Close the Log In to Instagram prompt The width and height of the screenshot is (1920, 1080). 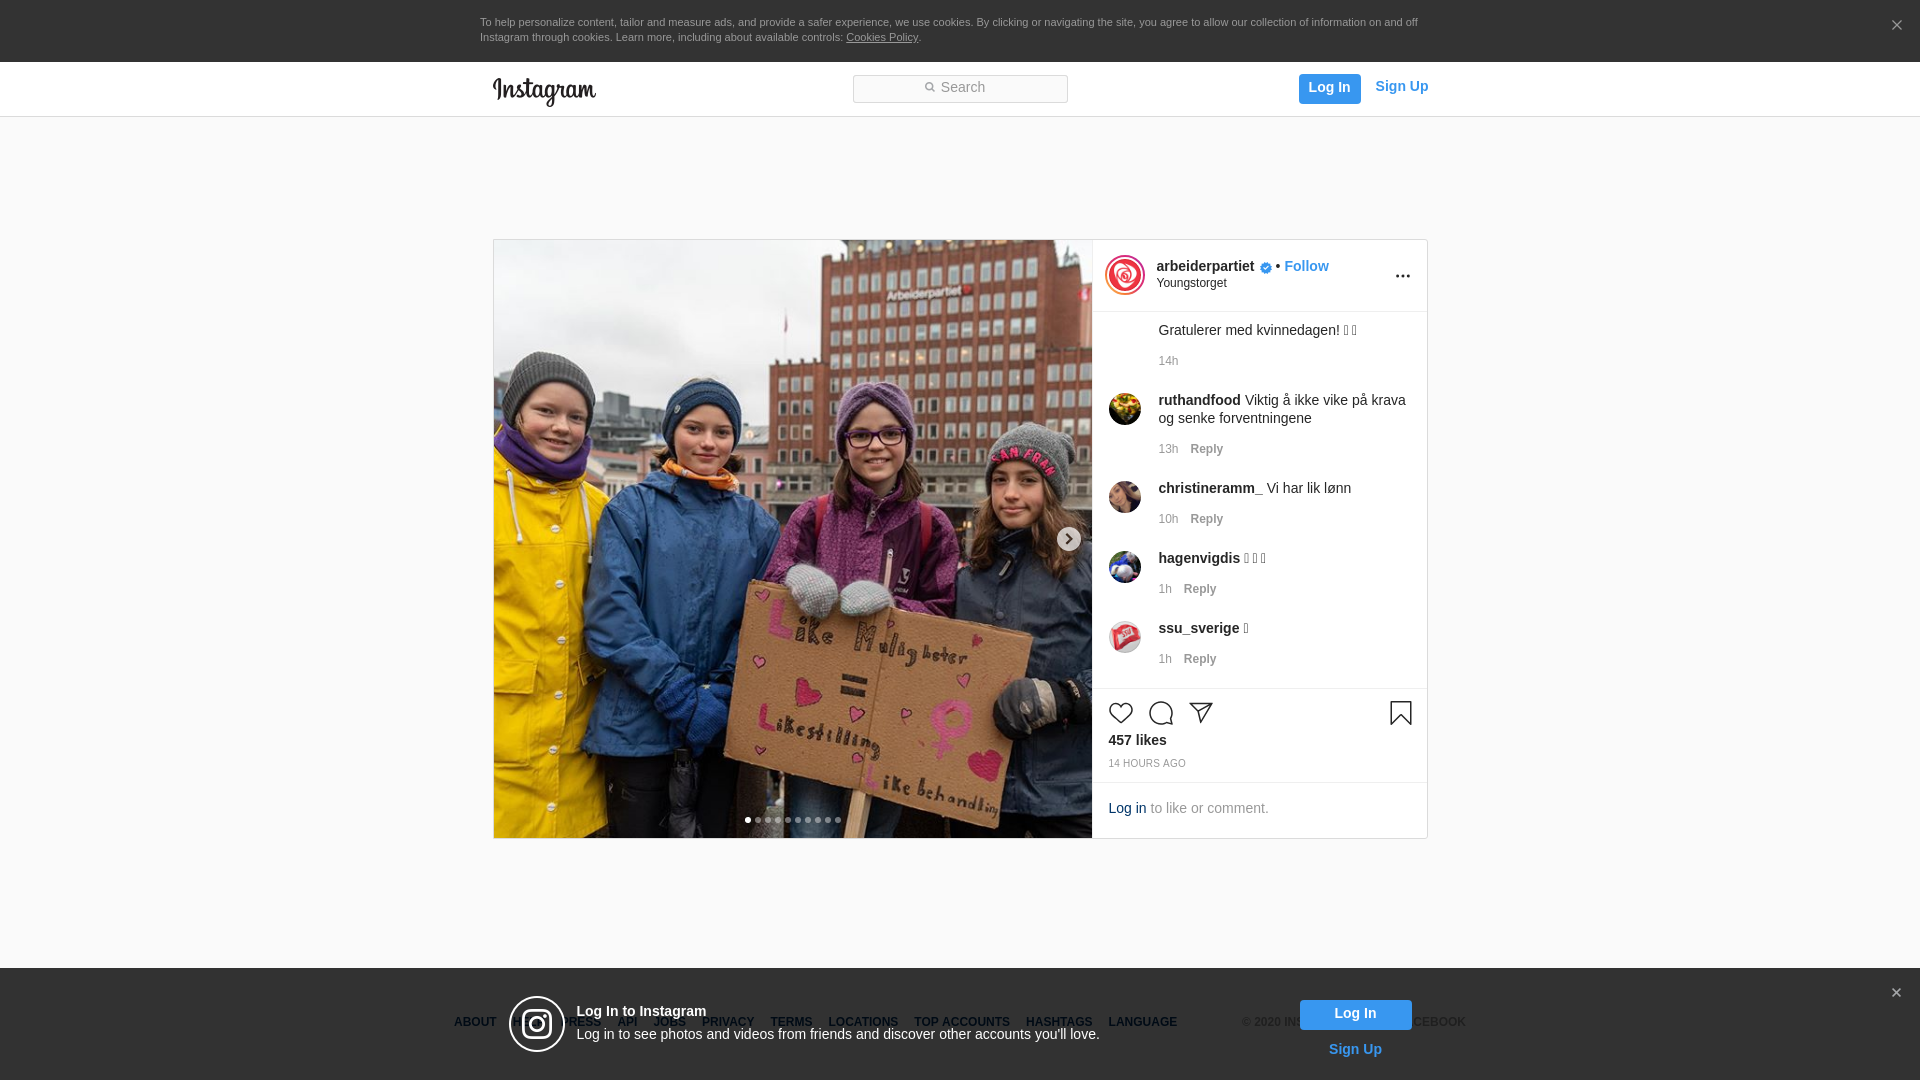1896,993
